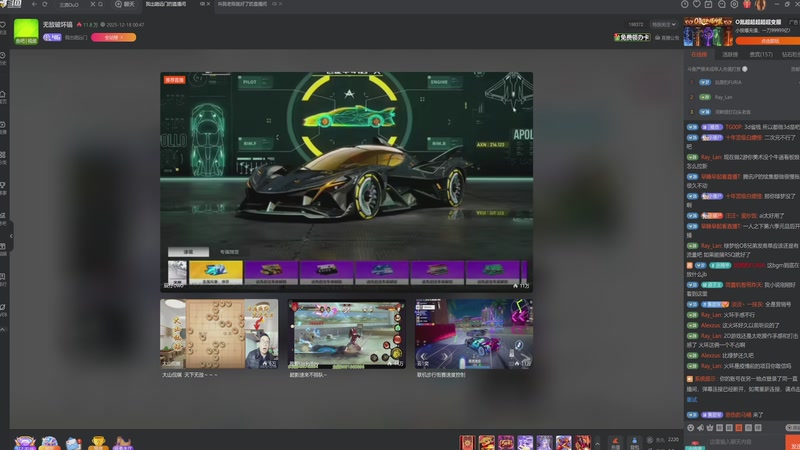Open the clock history icon in left sidebar
Image resolution: width=800 pixels, height=450 pixels.
(x=3, y=55)
